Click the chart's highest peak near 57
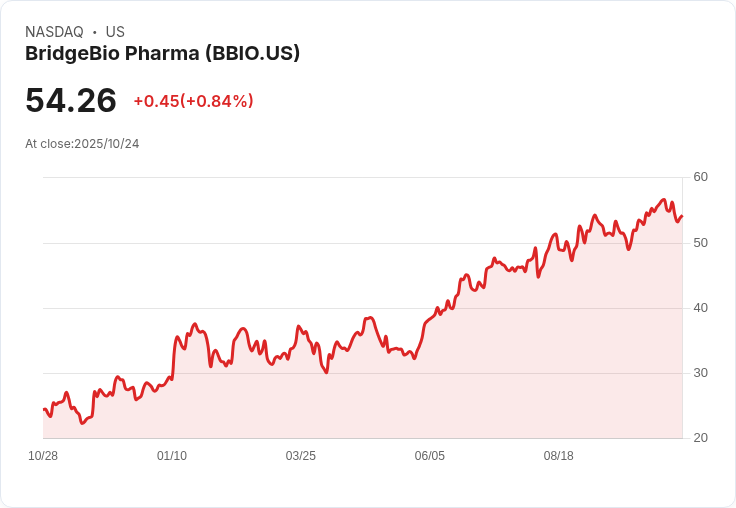Screen dimensions: 736x508 [x=664, y=200]
